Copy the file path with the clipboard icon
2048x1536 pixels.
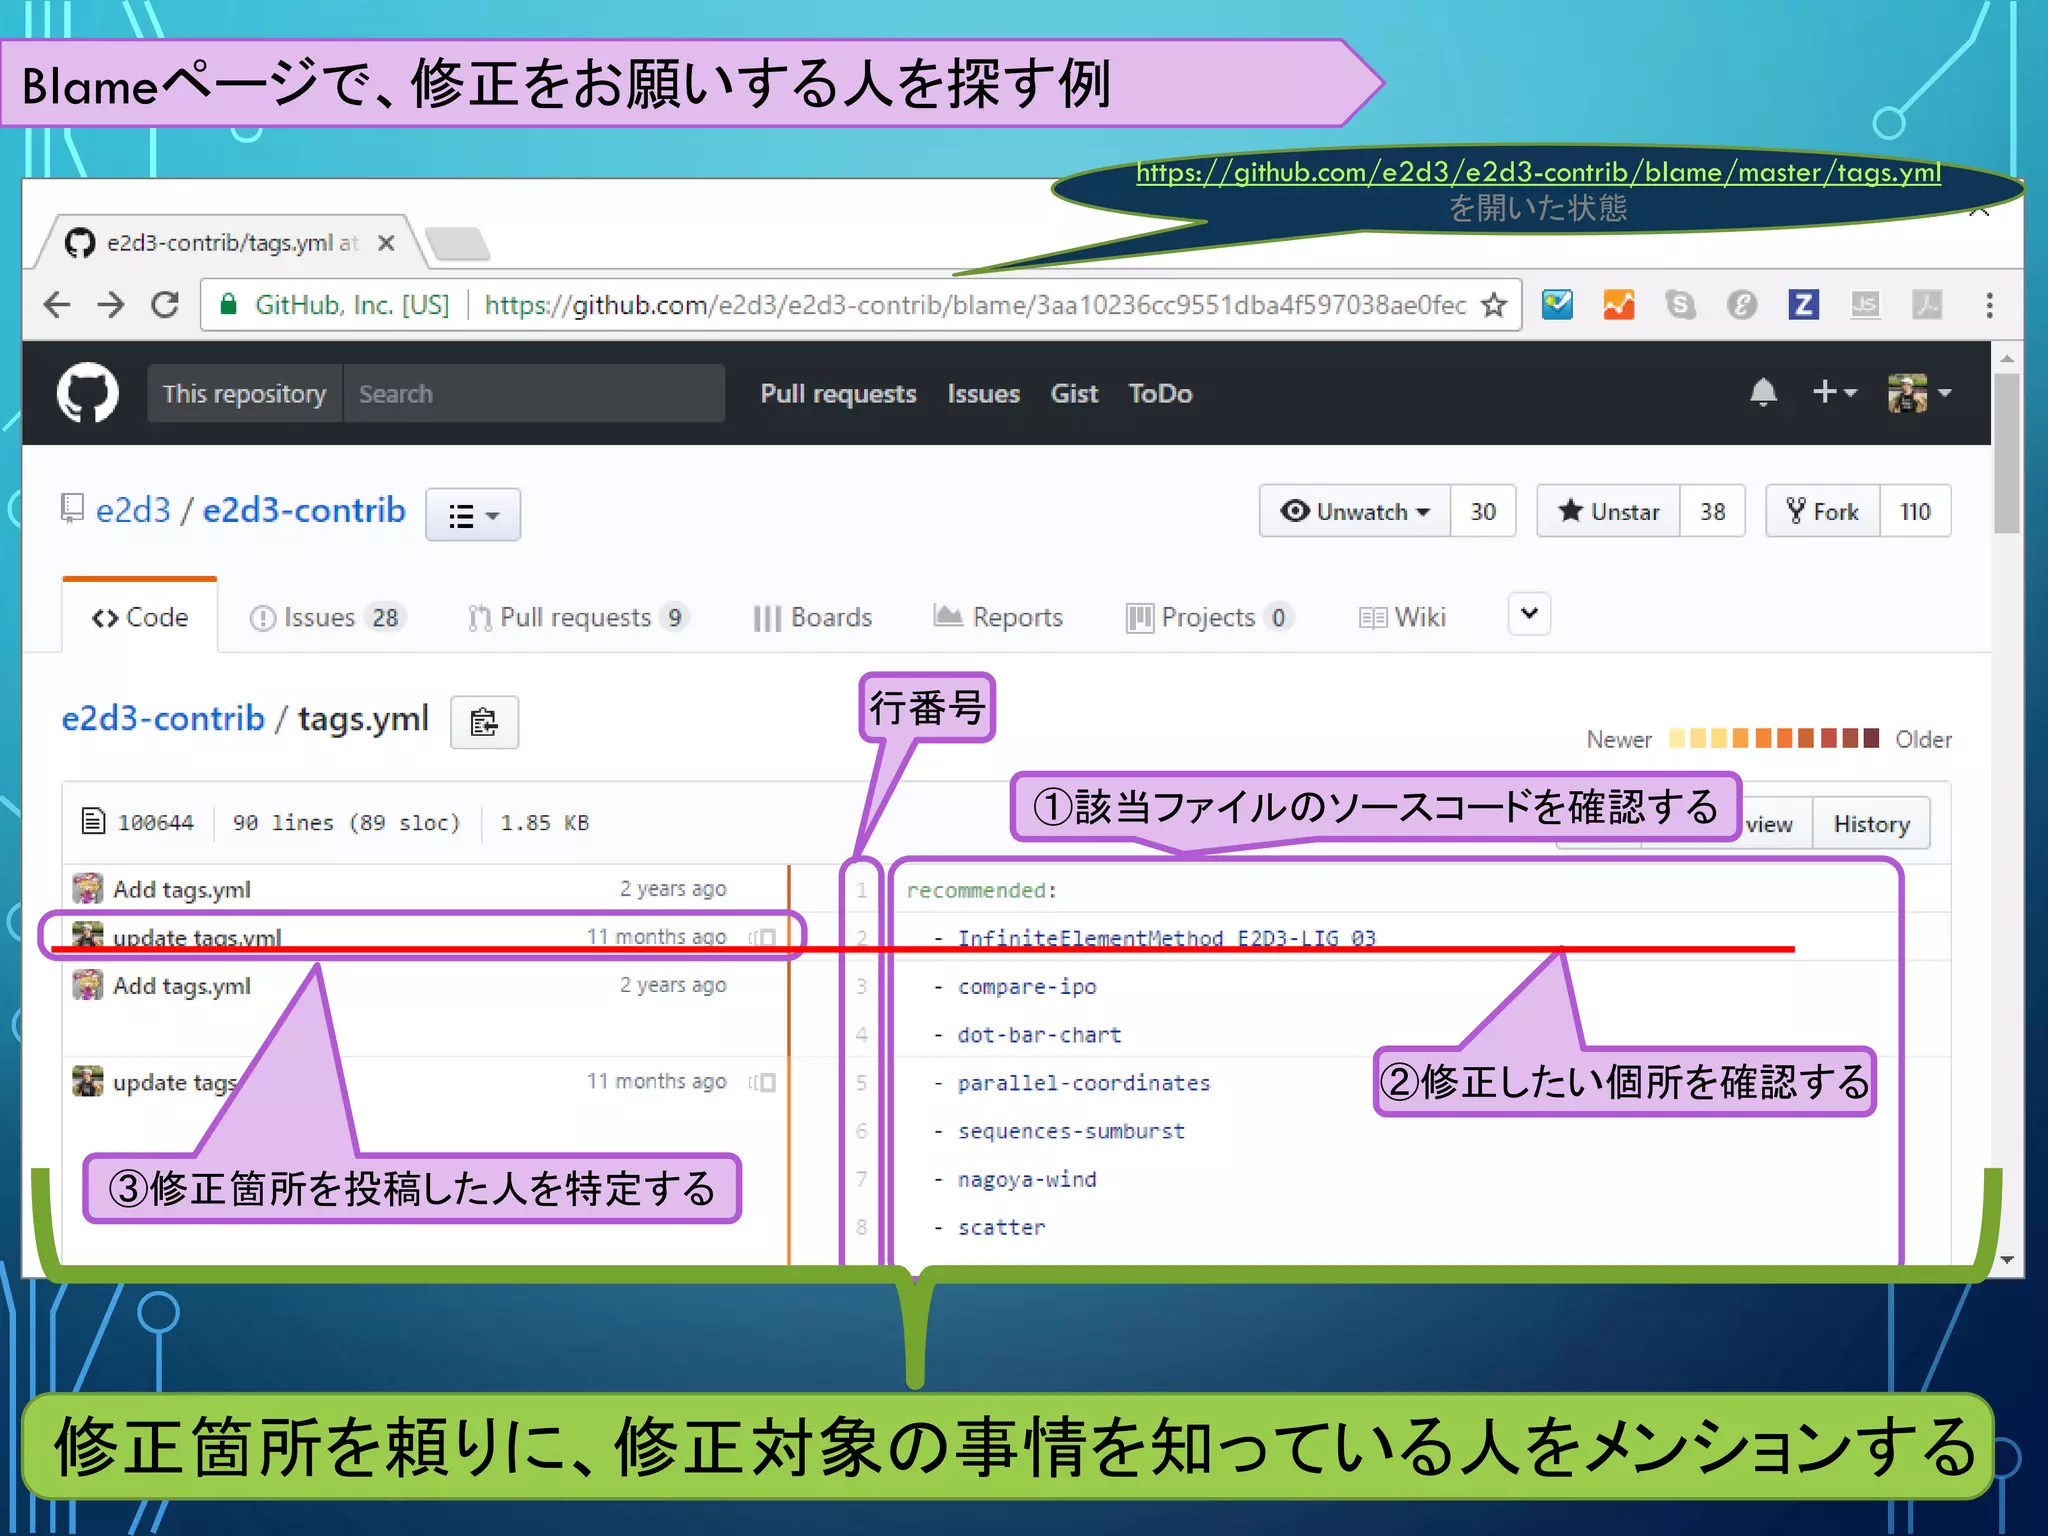pos(484,722)
